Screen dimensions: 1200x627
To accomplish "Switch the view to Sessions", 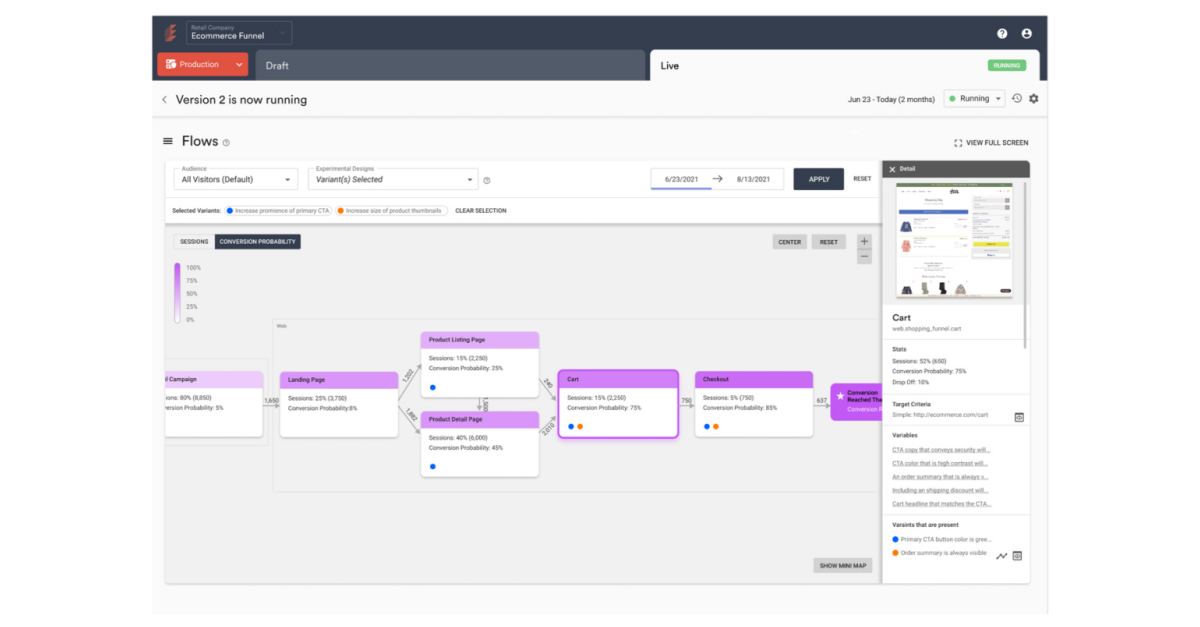I will click(194, 242).
